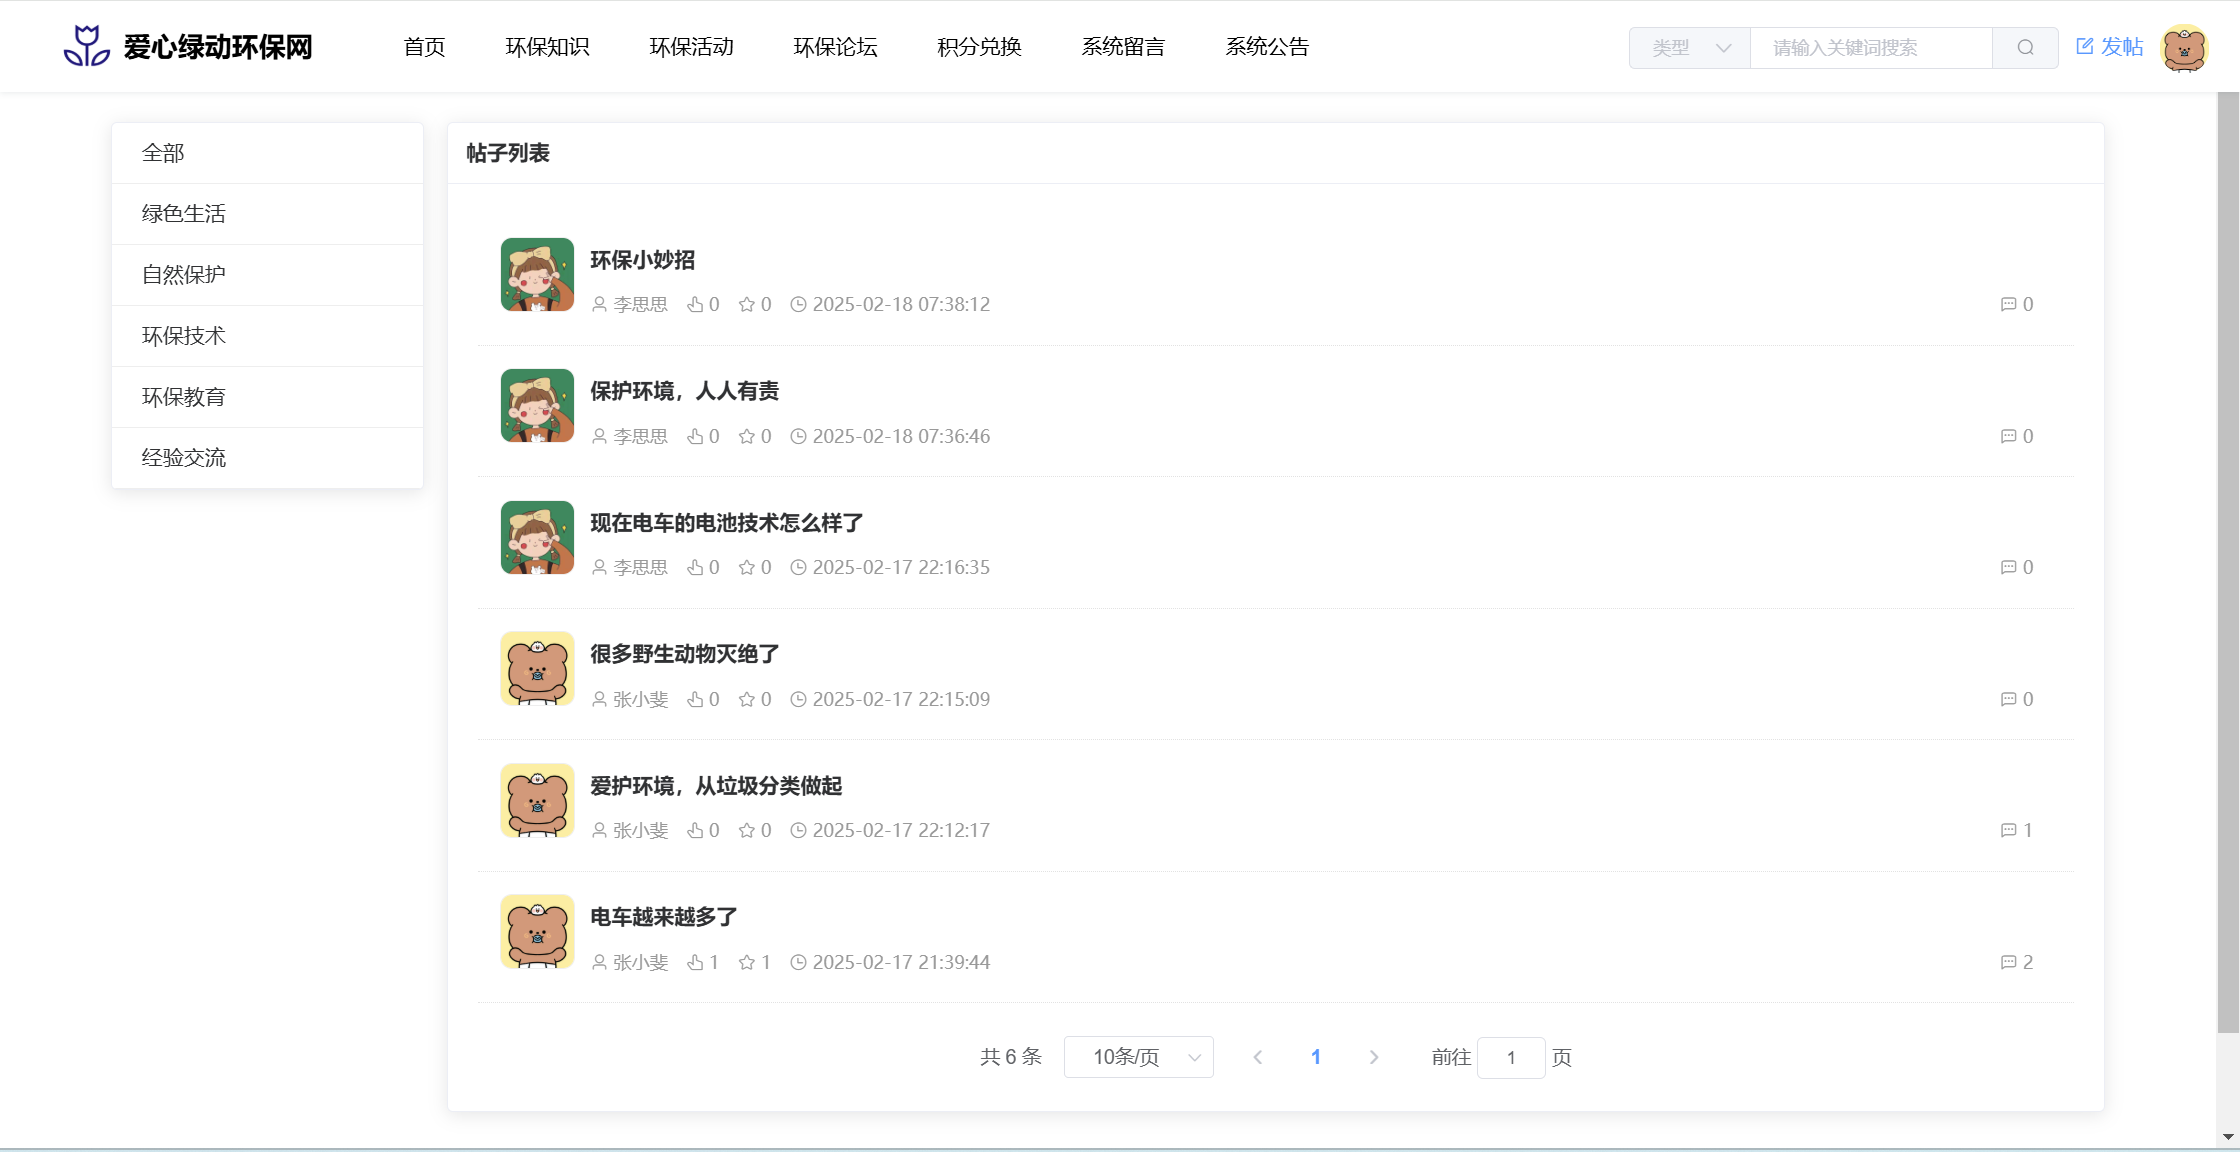Click the 发帖 edit icon
This screenshot has width=2240, height=1152.
click(2085, 46)
